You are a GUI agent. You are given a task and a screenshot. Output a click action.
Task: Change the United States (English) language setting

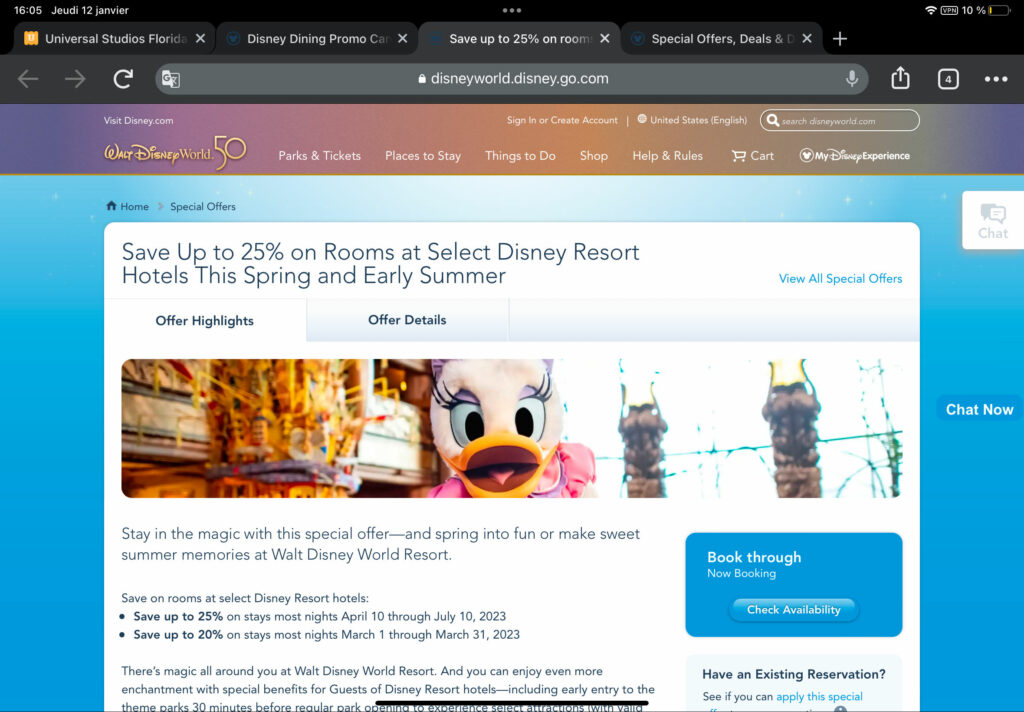(692, 120)
